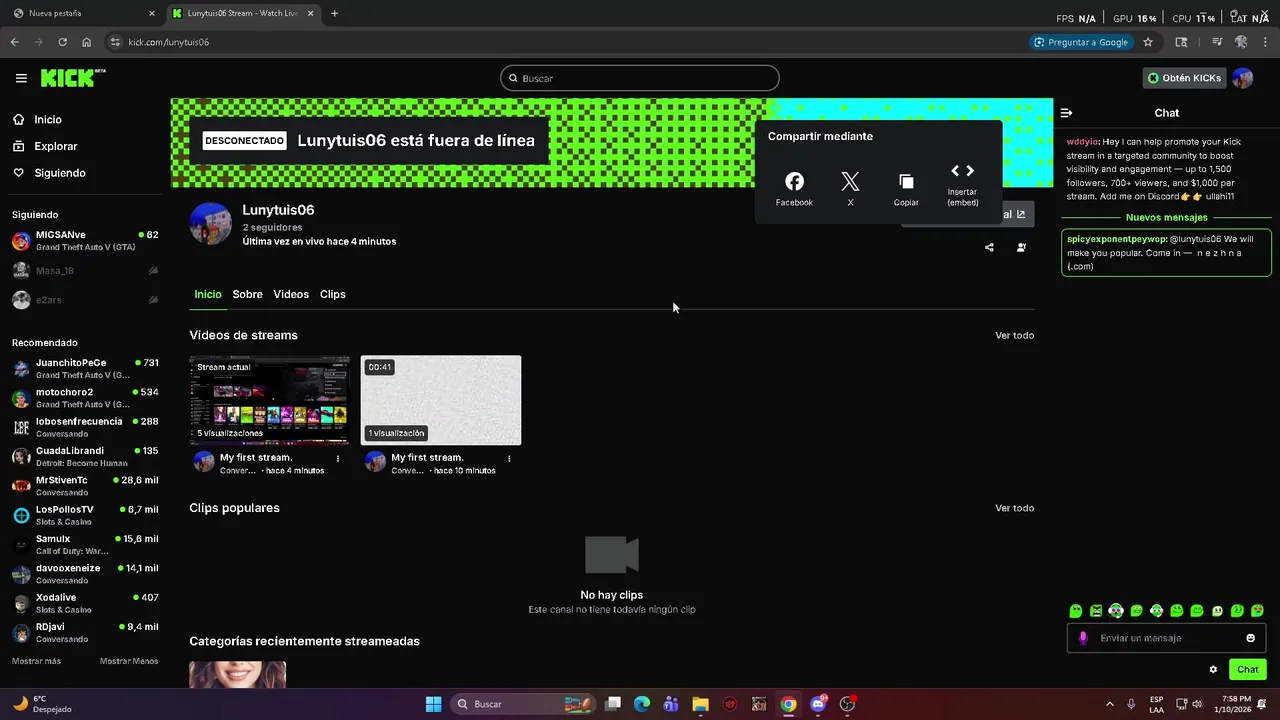
Task: Collapse list with Mostrar Menos
Action: 129,661
